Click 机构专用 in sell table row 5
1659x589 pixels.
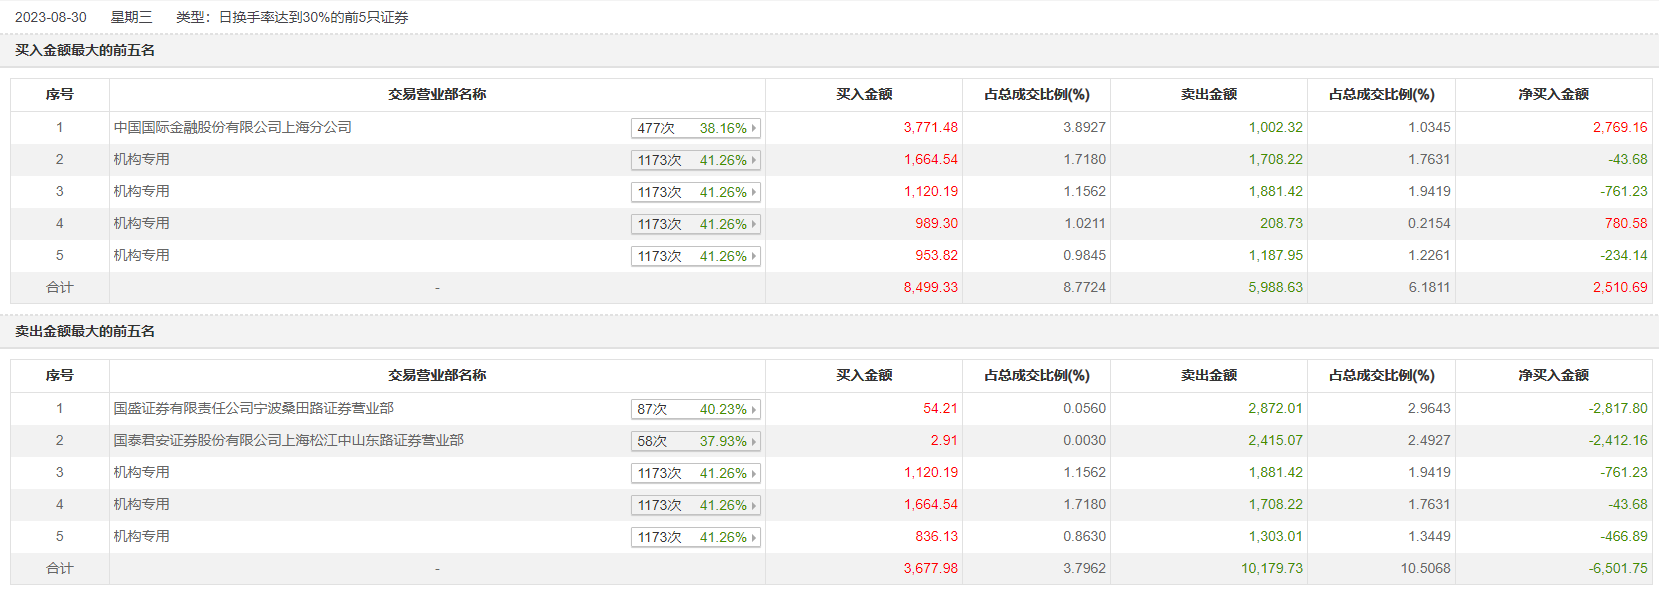(141, 536)
